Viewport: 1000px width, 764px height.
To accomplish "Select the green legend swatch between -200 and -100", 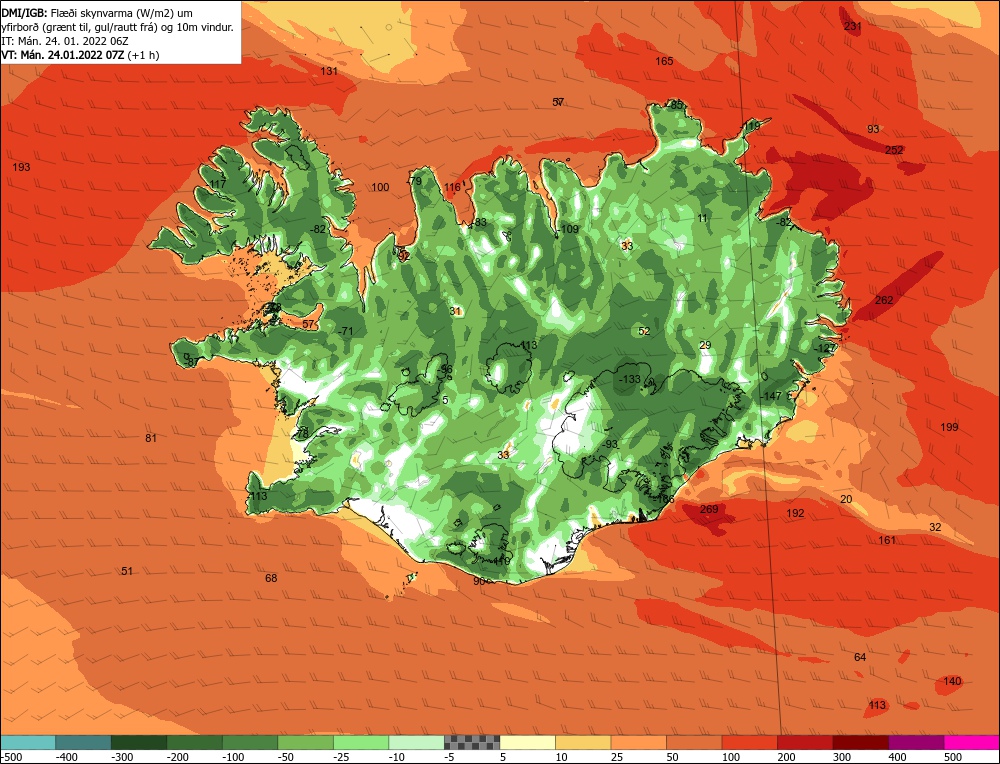I will pos(194,742).
